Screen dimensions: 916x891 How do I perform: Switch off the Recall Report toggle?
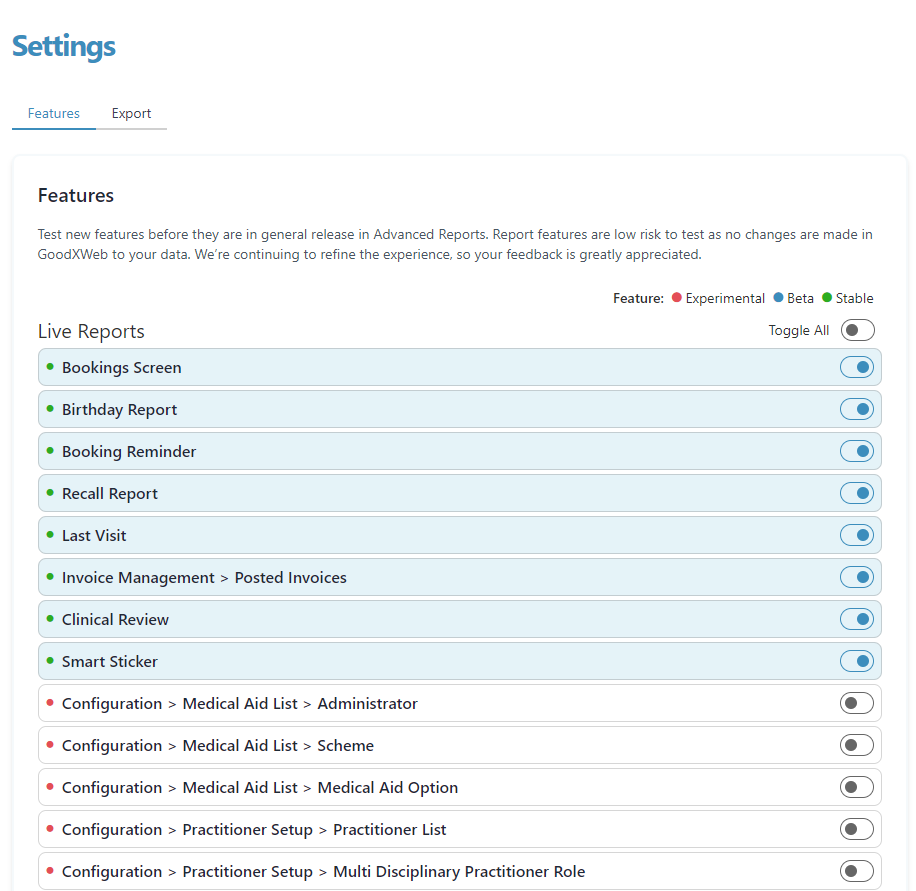click(x=857, y=494)
